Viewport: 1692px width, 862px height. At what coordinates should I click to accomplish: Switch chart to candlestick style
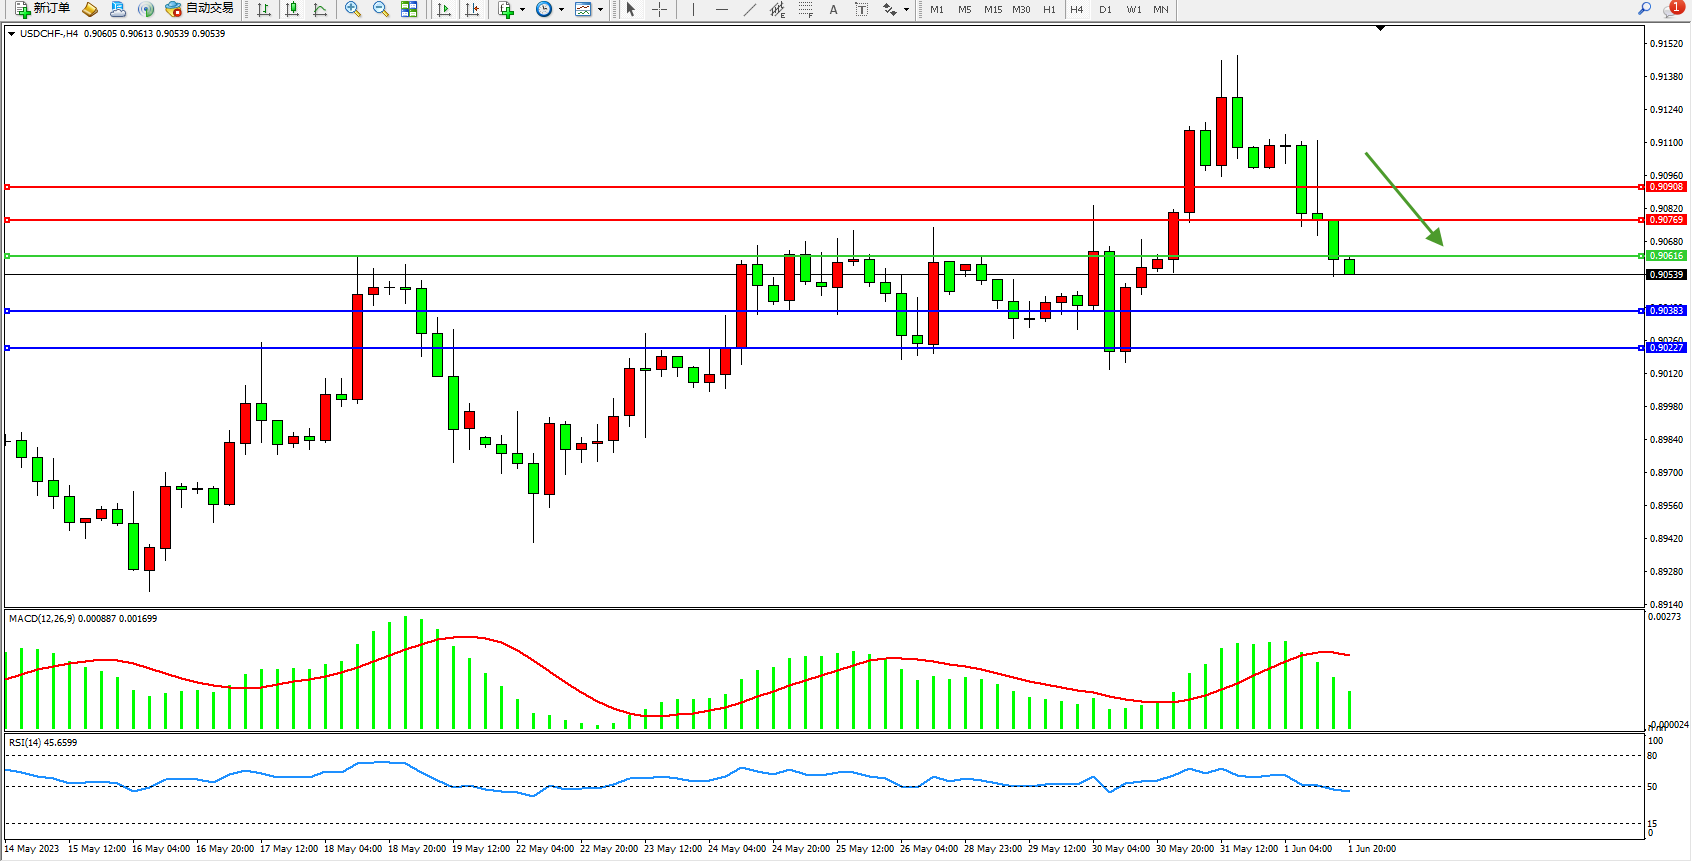pyautogui.click(x=292, y=10)
